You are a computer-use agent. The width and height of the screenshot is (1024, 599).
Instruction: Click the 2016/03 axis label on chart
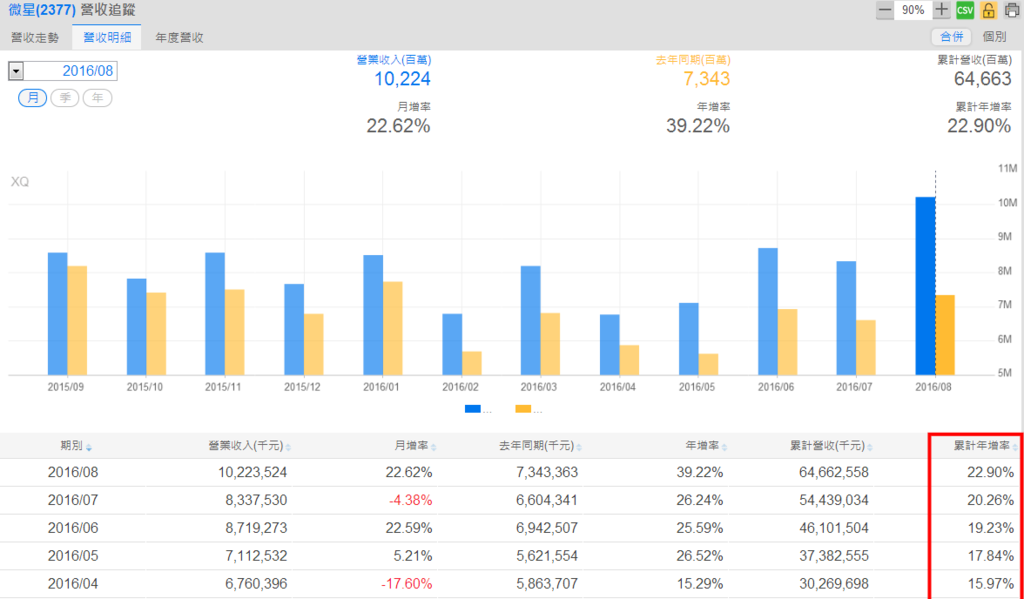click(x=539, y=387)
